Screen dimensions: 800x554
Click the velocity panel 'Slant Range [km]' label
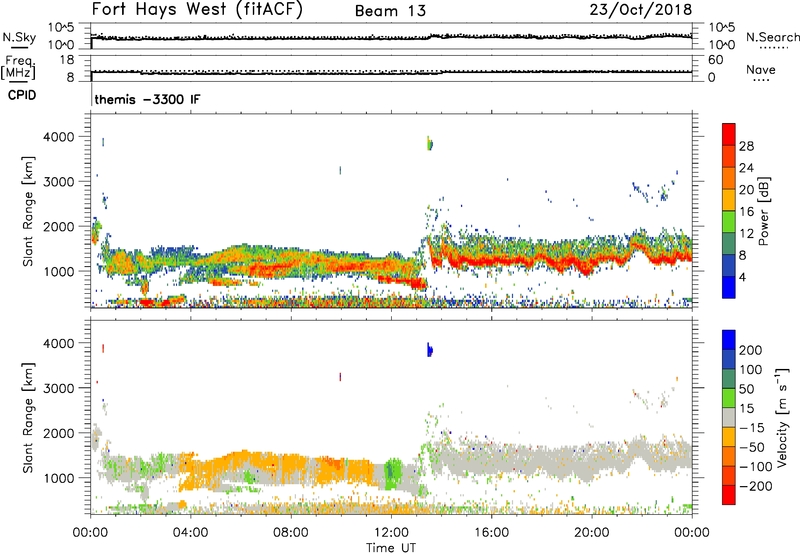click(28, 417)
